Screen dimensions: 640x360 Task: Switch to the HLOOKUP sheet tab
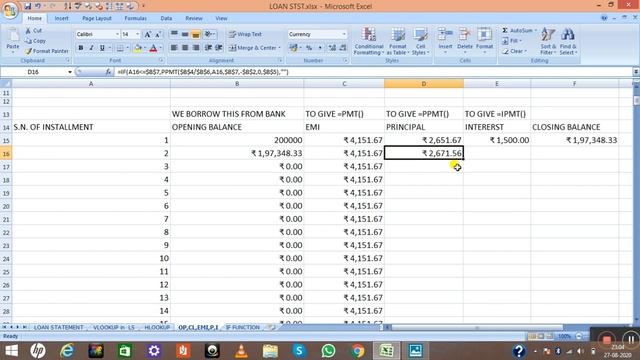pos(157,327)
